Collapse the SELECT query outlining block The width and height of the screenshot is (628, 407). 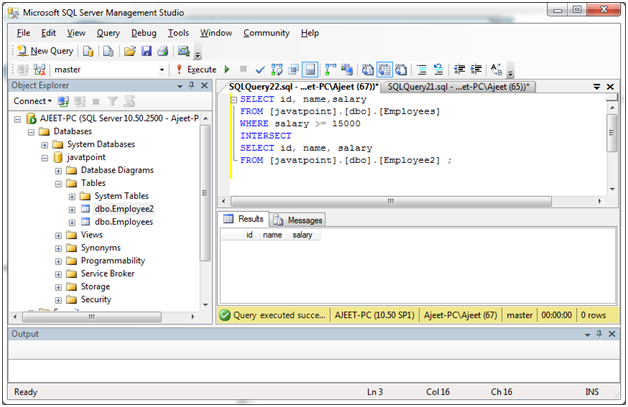pyautogui.click(x=233, y=100)
